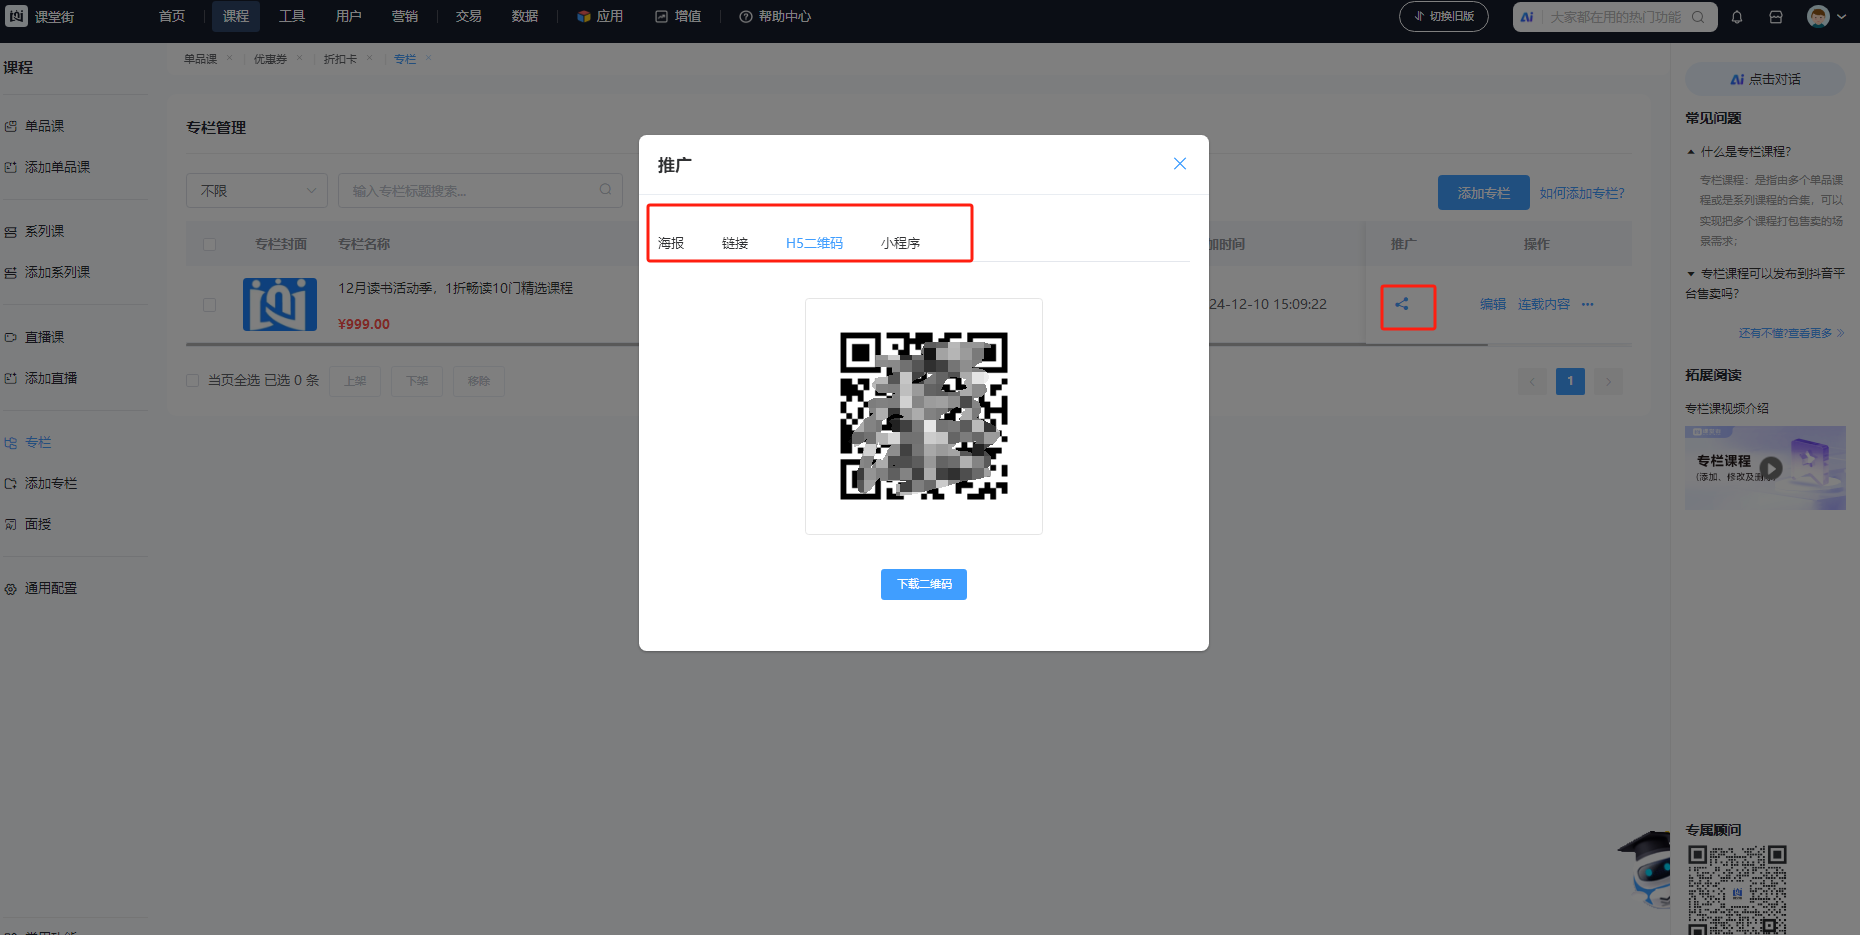Open 直播课 in the sidebar
Viewport: 1860px width, 935px height.
(44, 337)
